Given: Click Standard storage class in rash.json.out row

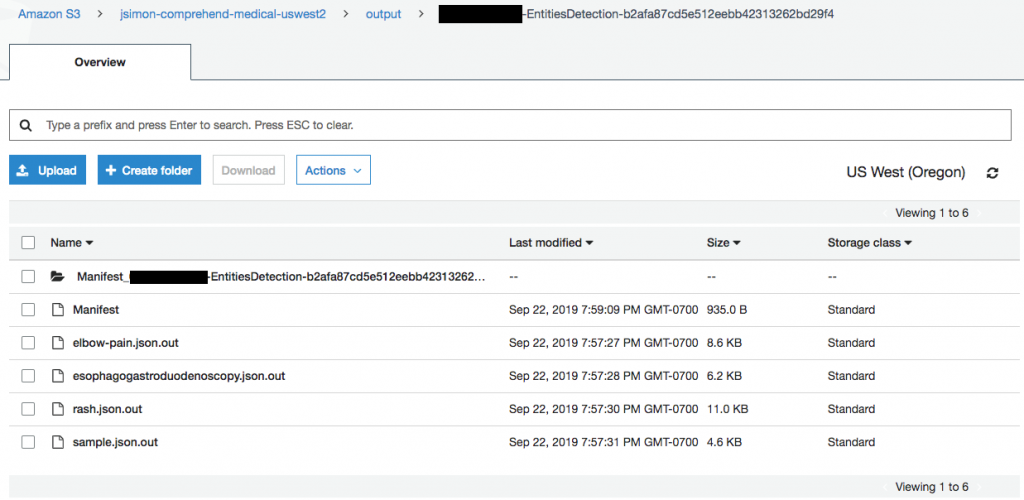Looking at the screenshot, I should [x=851, y=409].
